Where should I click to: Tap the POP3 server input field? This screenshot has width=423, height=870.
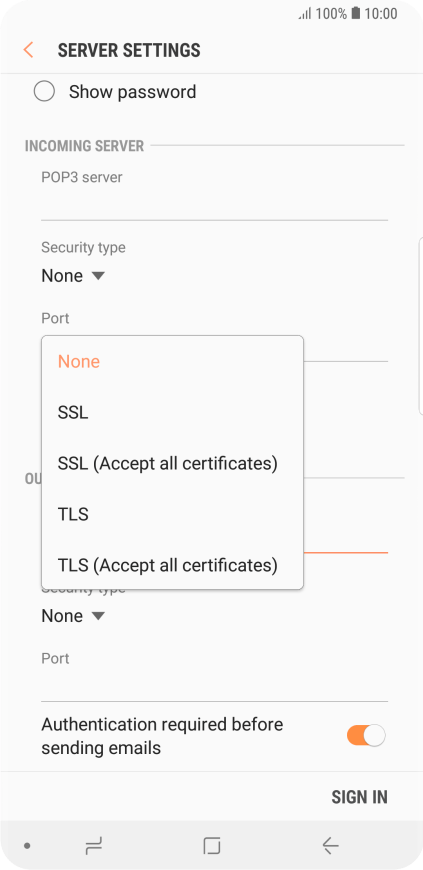(x=214, y=204)
